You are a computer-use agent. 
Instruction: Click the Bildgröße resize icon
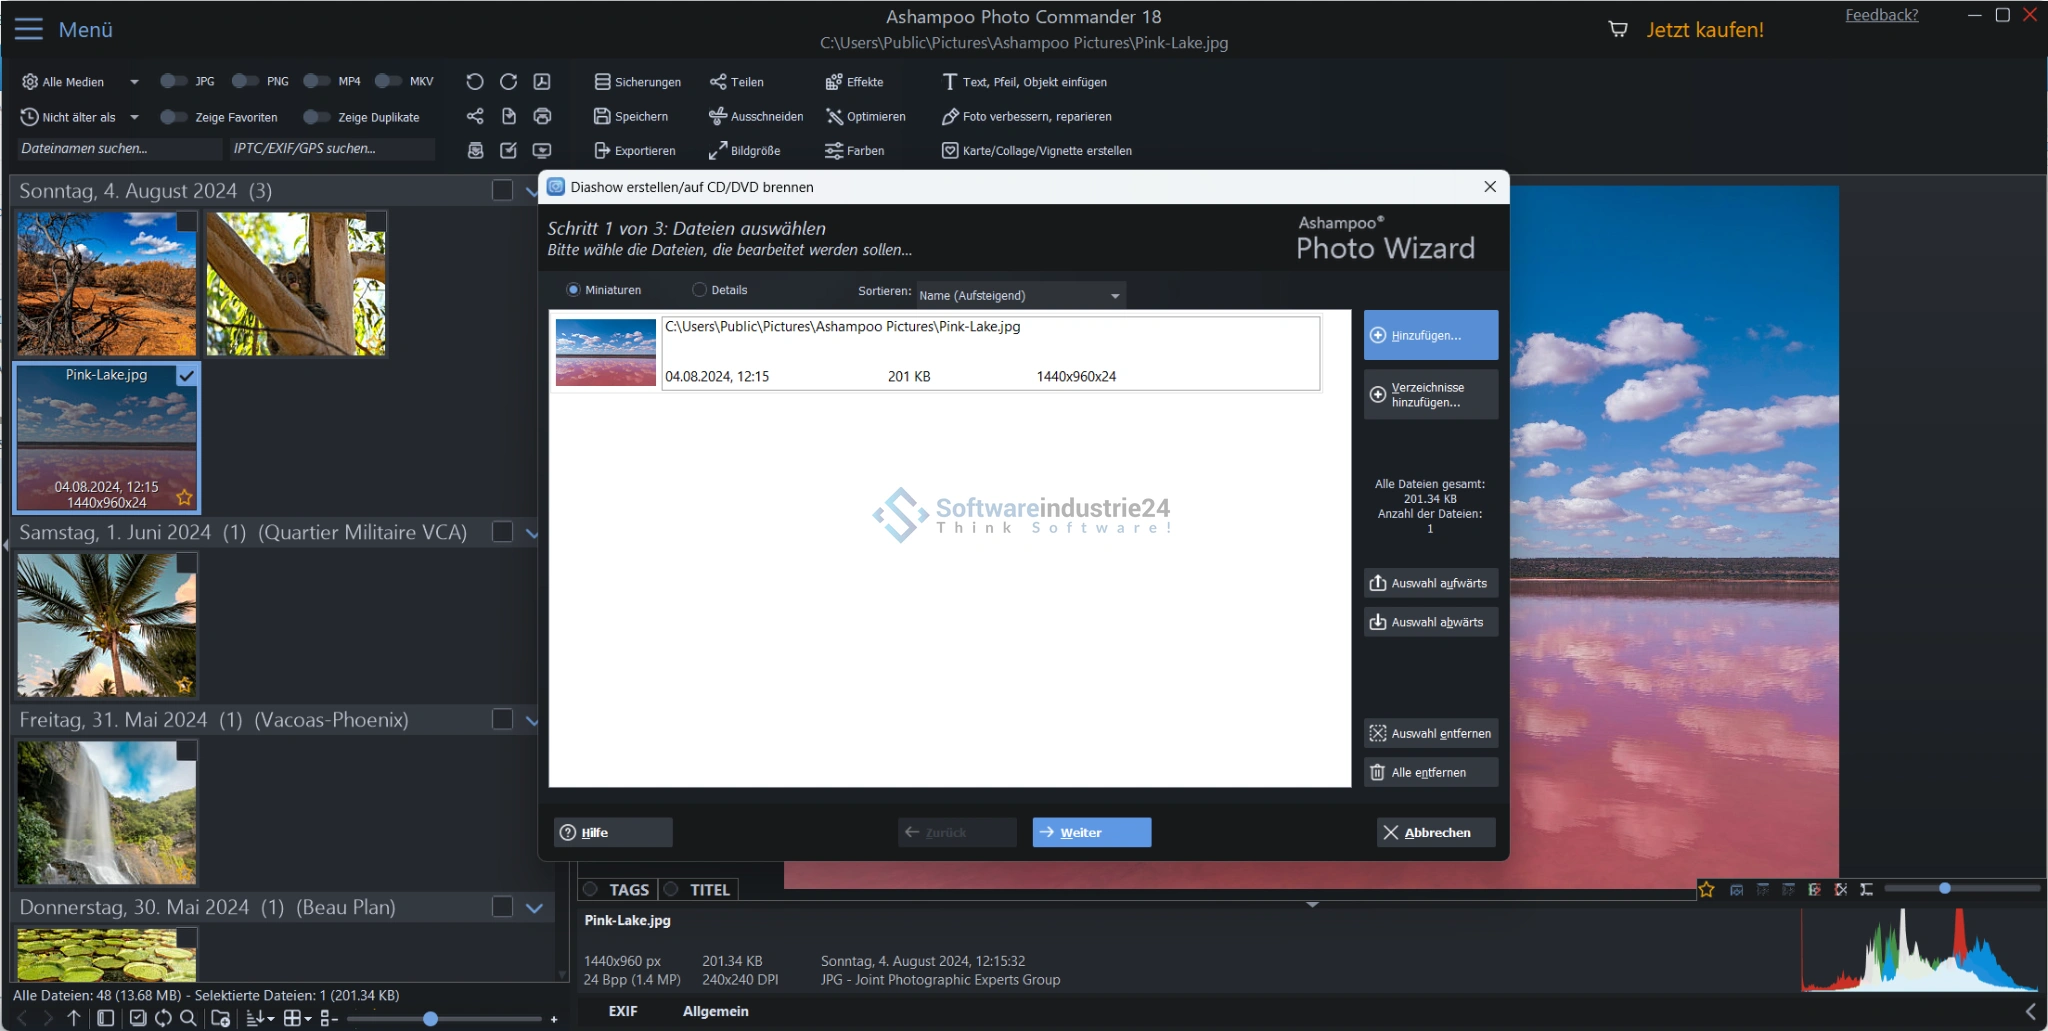click(x=718, y=151)
